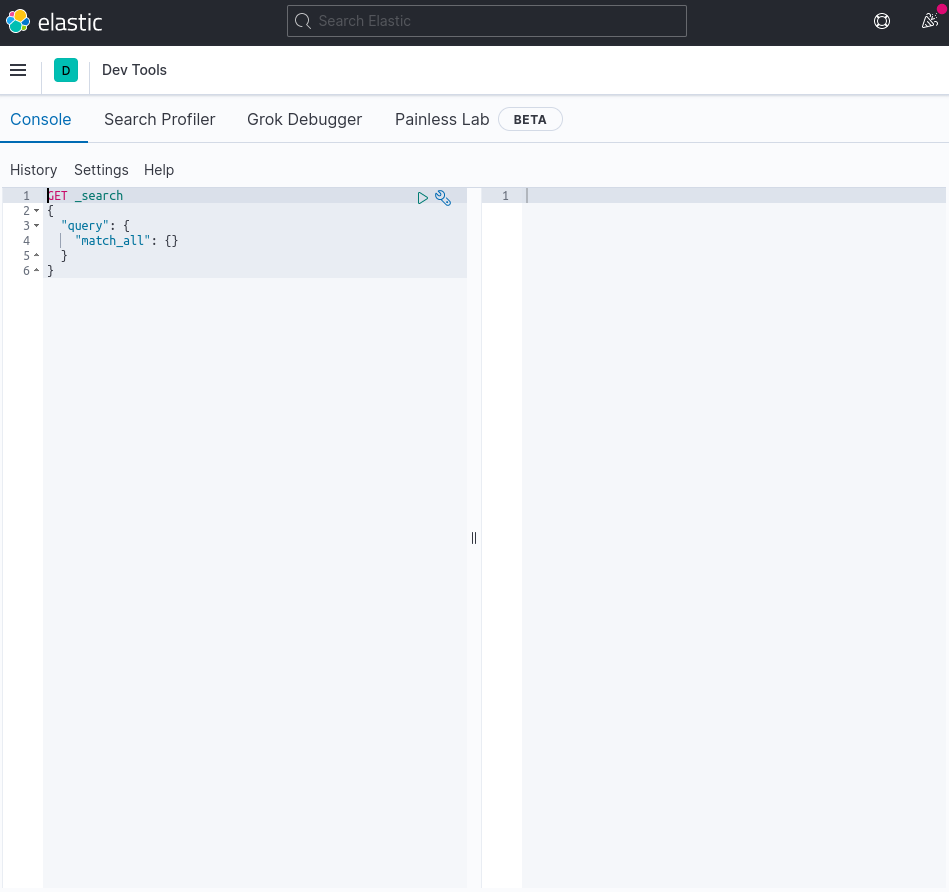Switch to the Search Profiler tab
Image resolution: width=949 pixels, height=892 pixels.
point(159,119)
